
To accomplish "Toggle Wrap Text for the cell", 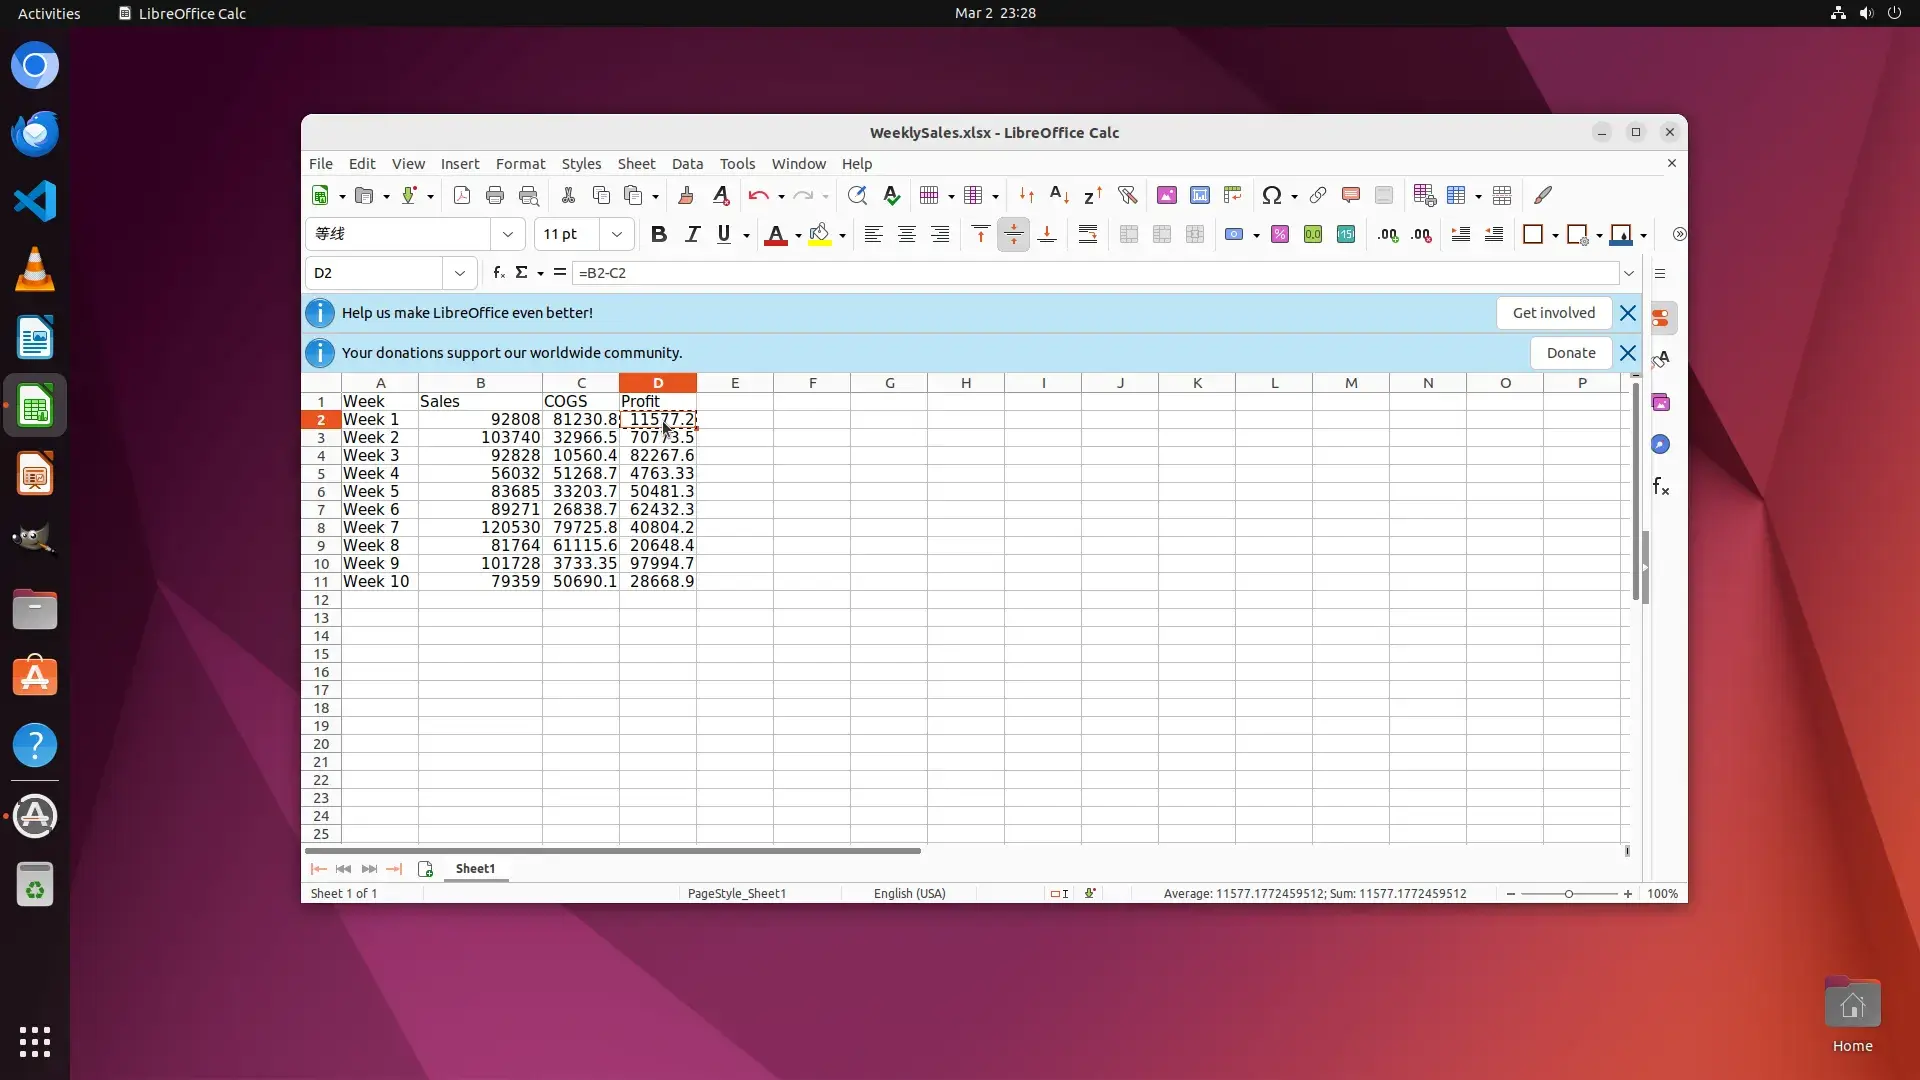I will coord(1087,234).
